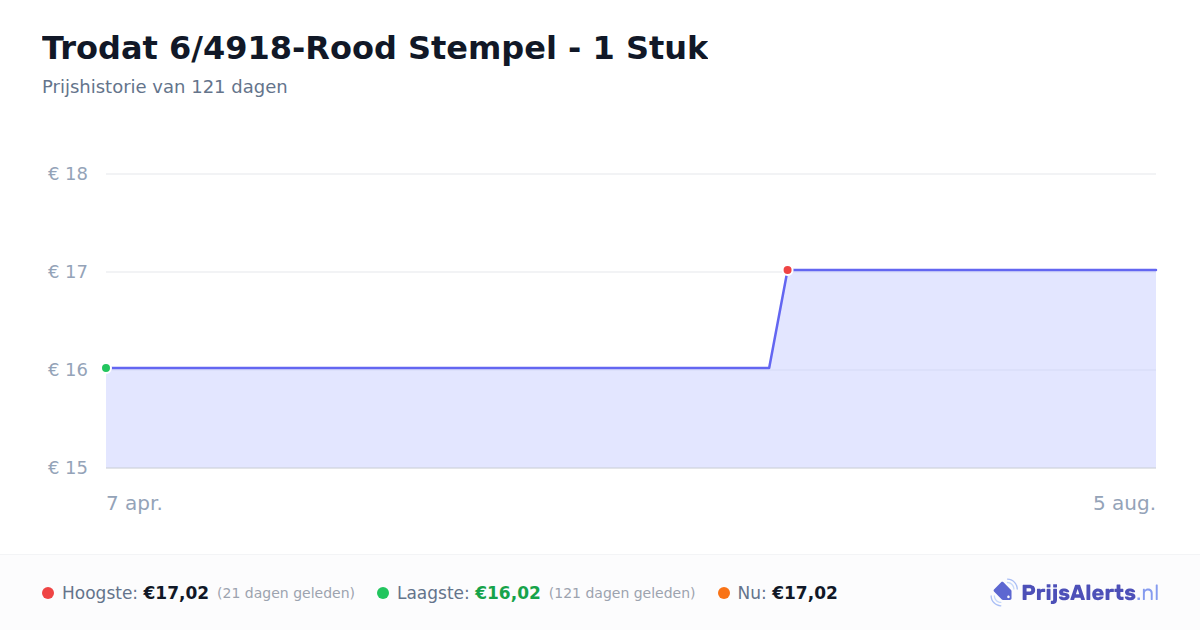Image resolution: width=1200 pixels, height=630 pixels.
Task: Click the red highest-price dot on the chart line
Action: coord(787,270)
